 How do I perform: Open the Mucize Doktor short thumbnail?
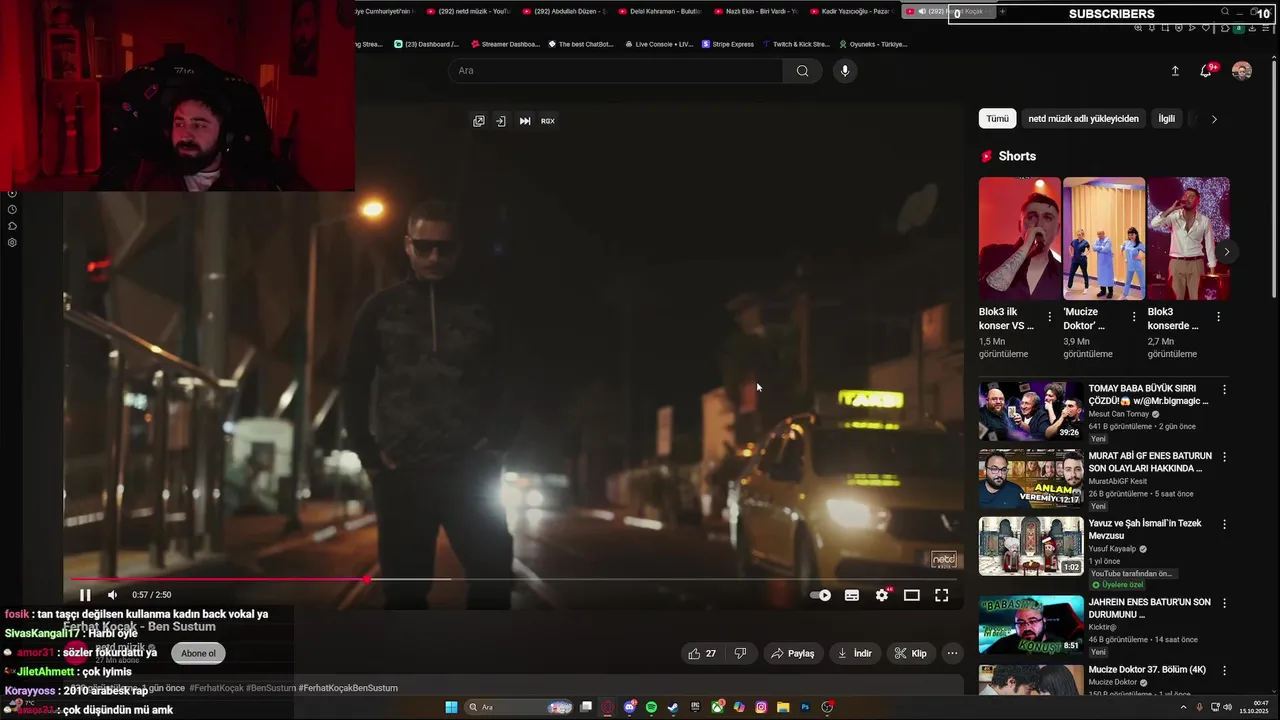pyautogui.click(x=1104, y=238)
